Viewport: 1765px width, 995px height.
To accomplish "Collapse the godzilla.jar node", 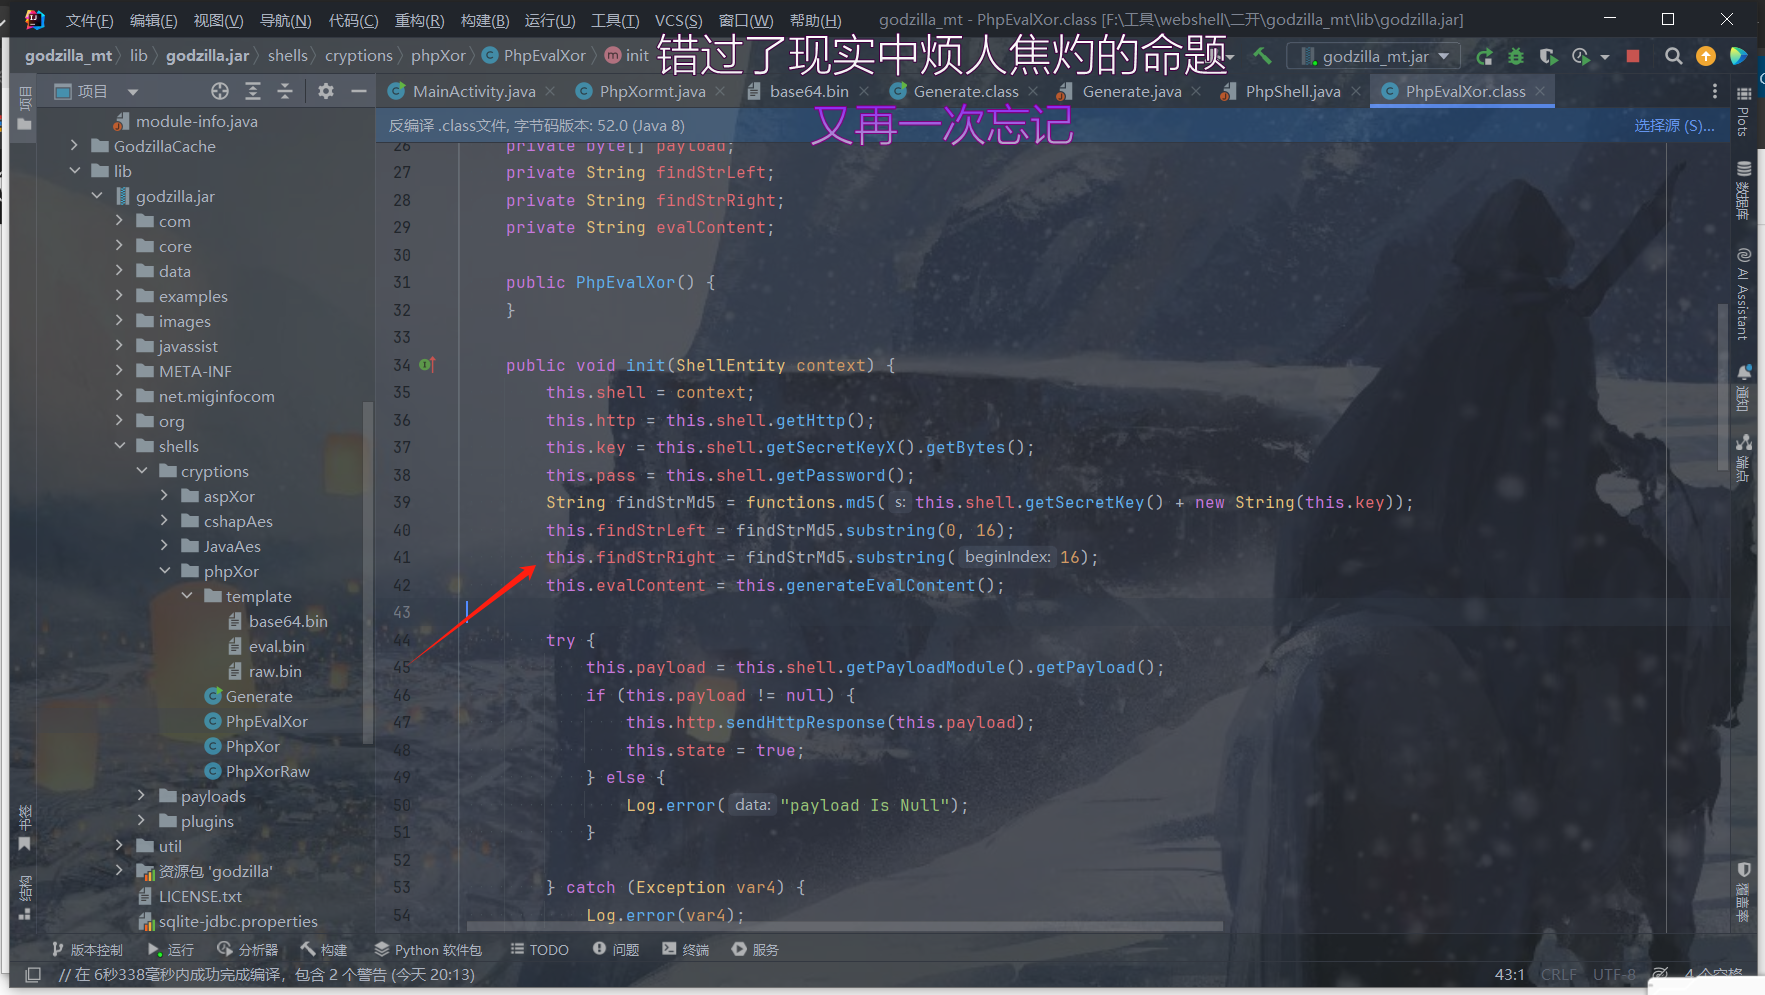I will tap(97, 196).
